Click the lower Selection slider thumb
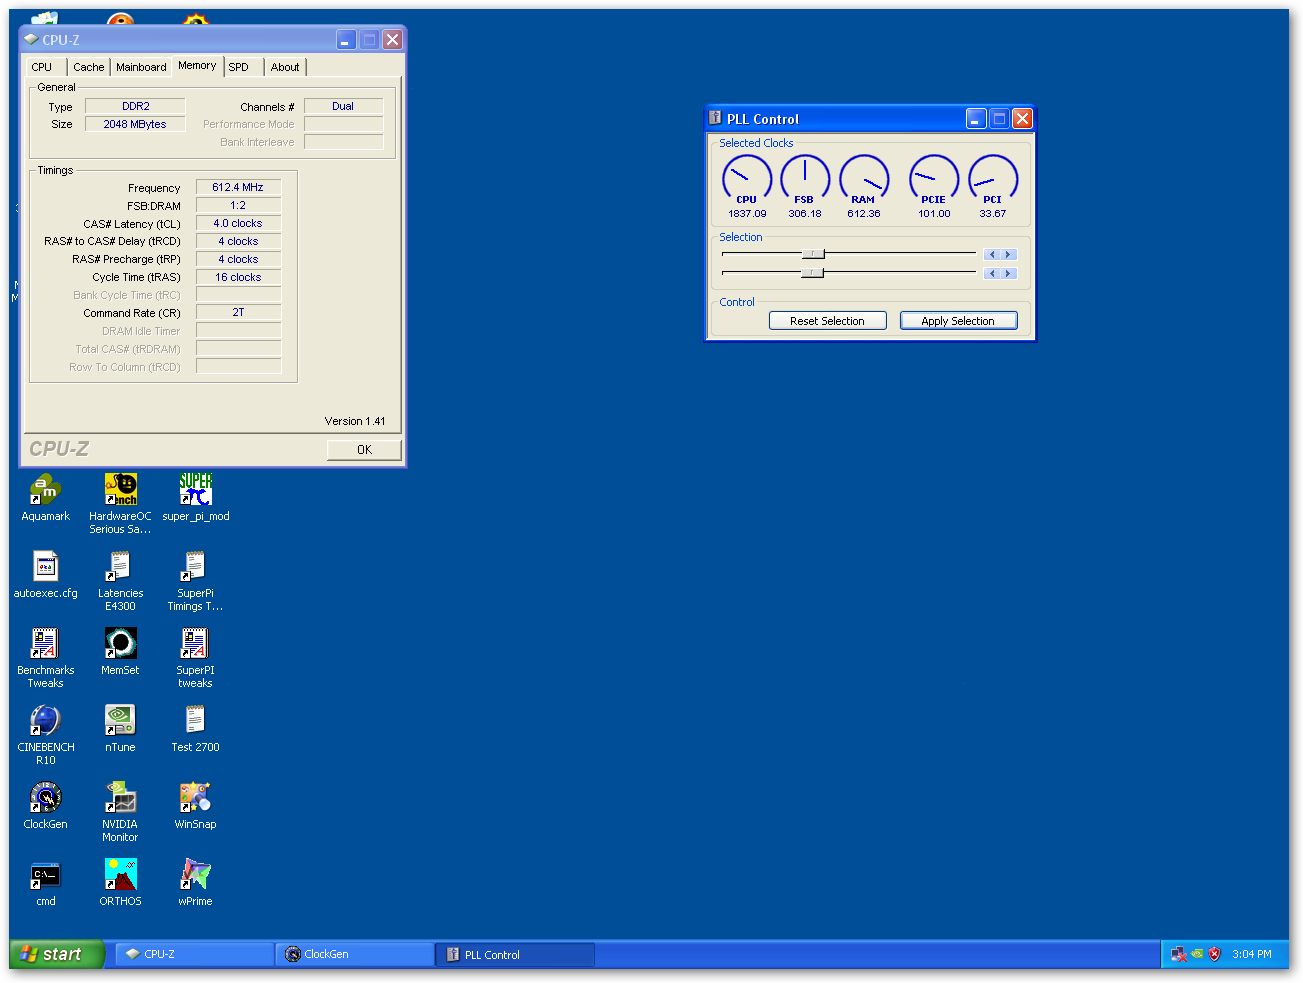Screen dimensions: 1303x983 click(813, 272)
